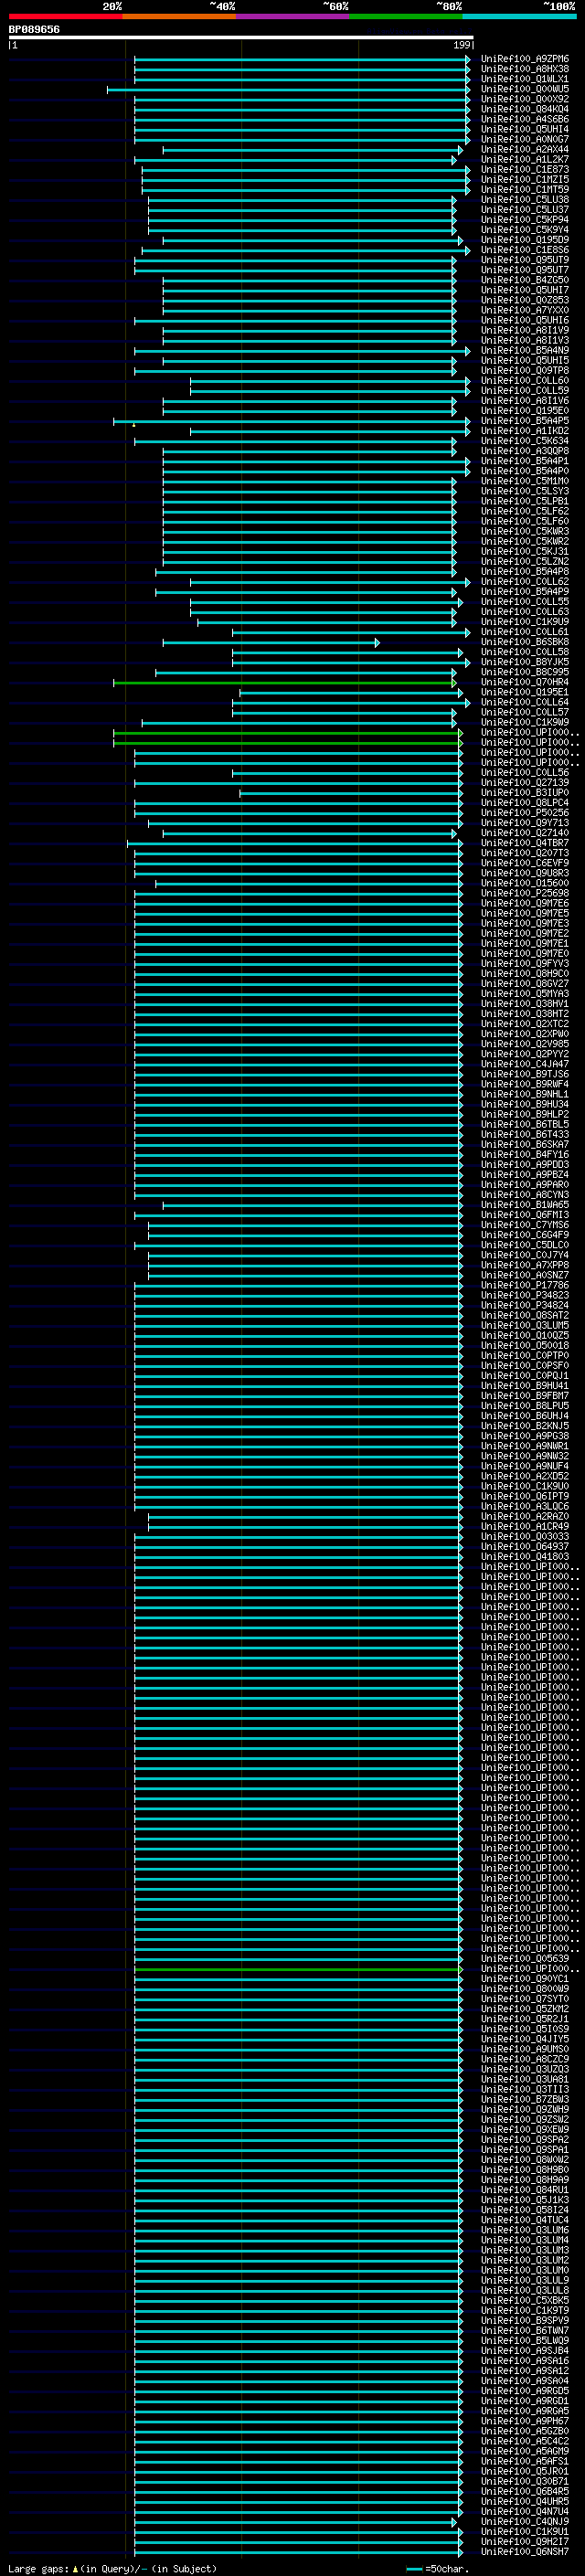Screen dimensions: 585x2576
Task: Open hit UniRef100_Q84KQ4
Action: (524, 109)
